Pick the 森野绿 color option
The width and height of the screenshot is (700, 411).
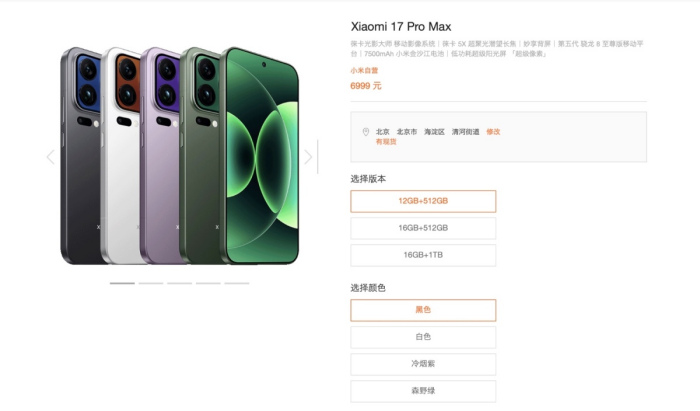[x=423, y=391]
